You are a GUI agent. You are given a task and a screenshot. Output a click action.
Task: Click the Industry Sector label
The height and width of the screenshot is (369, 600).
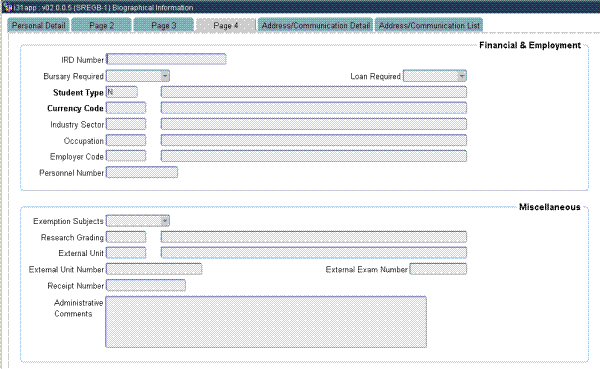point(77,125)
